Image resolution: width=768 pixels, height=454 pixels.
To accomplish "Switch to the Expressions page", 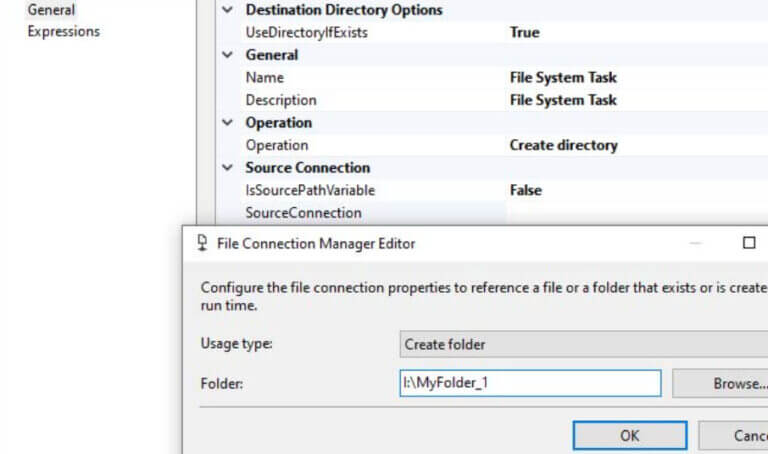I will tap(63, 32).
